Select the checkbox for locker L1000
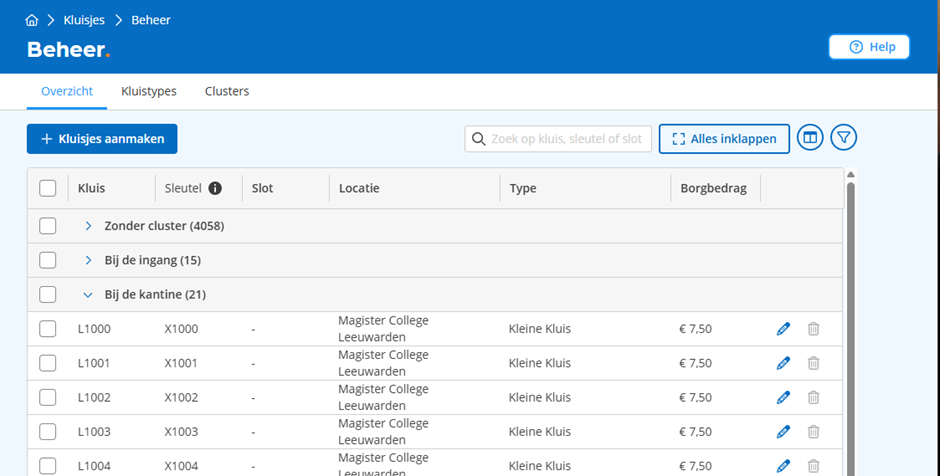Viewport: 940px width, 476px height. [48, 329]
